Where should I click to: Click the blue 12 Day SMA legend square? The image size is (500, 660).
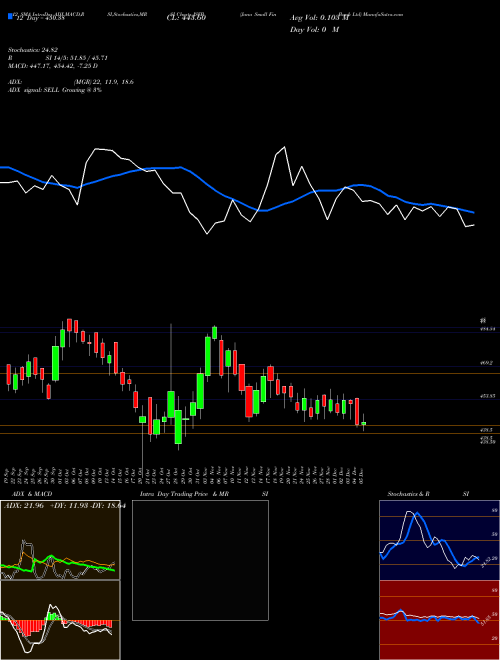(x=10, y=17)
